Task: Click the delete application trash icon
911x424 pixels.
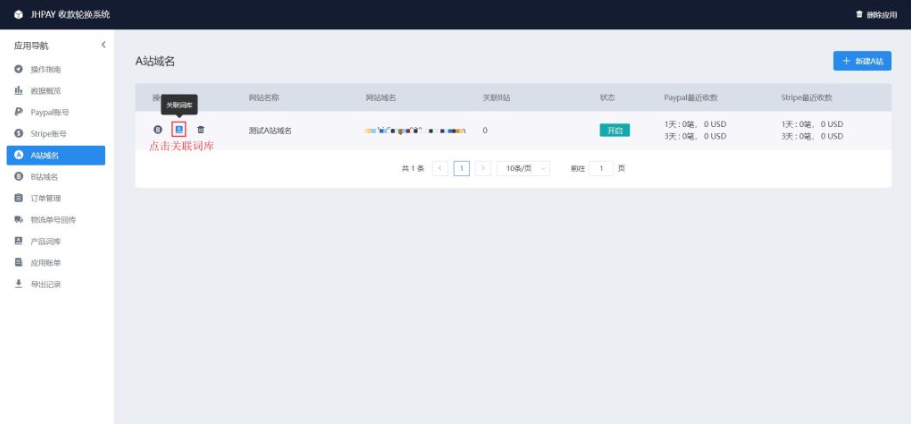Action: [x=859, y=14]
